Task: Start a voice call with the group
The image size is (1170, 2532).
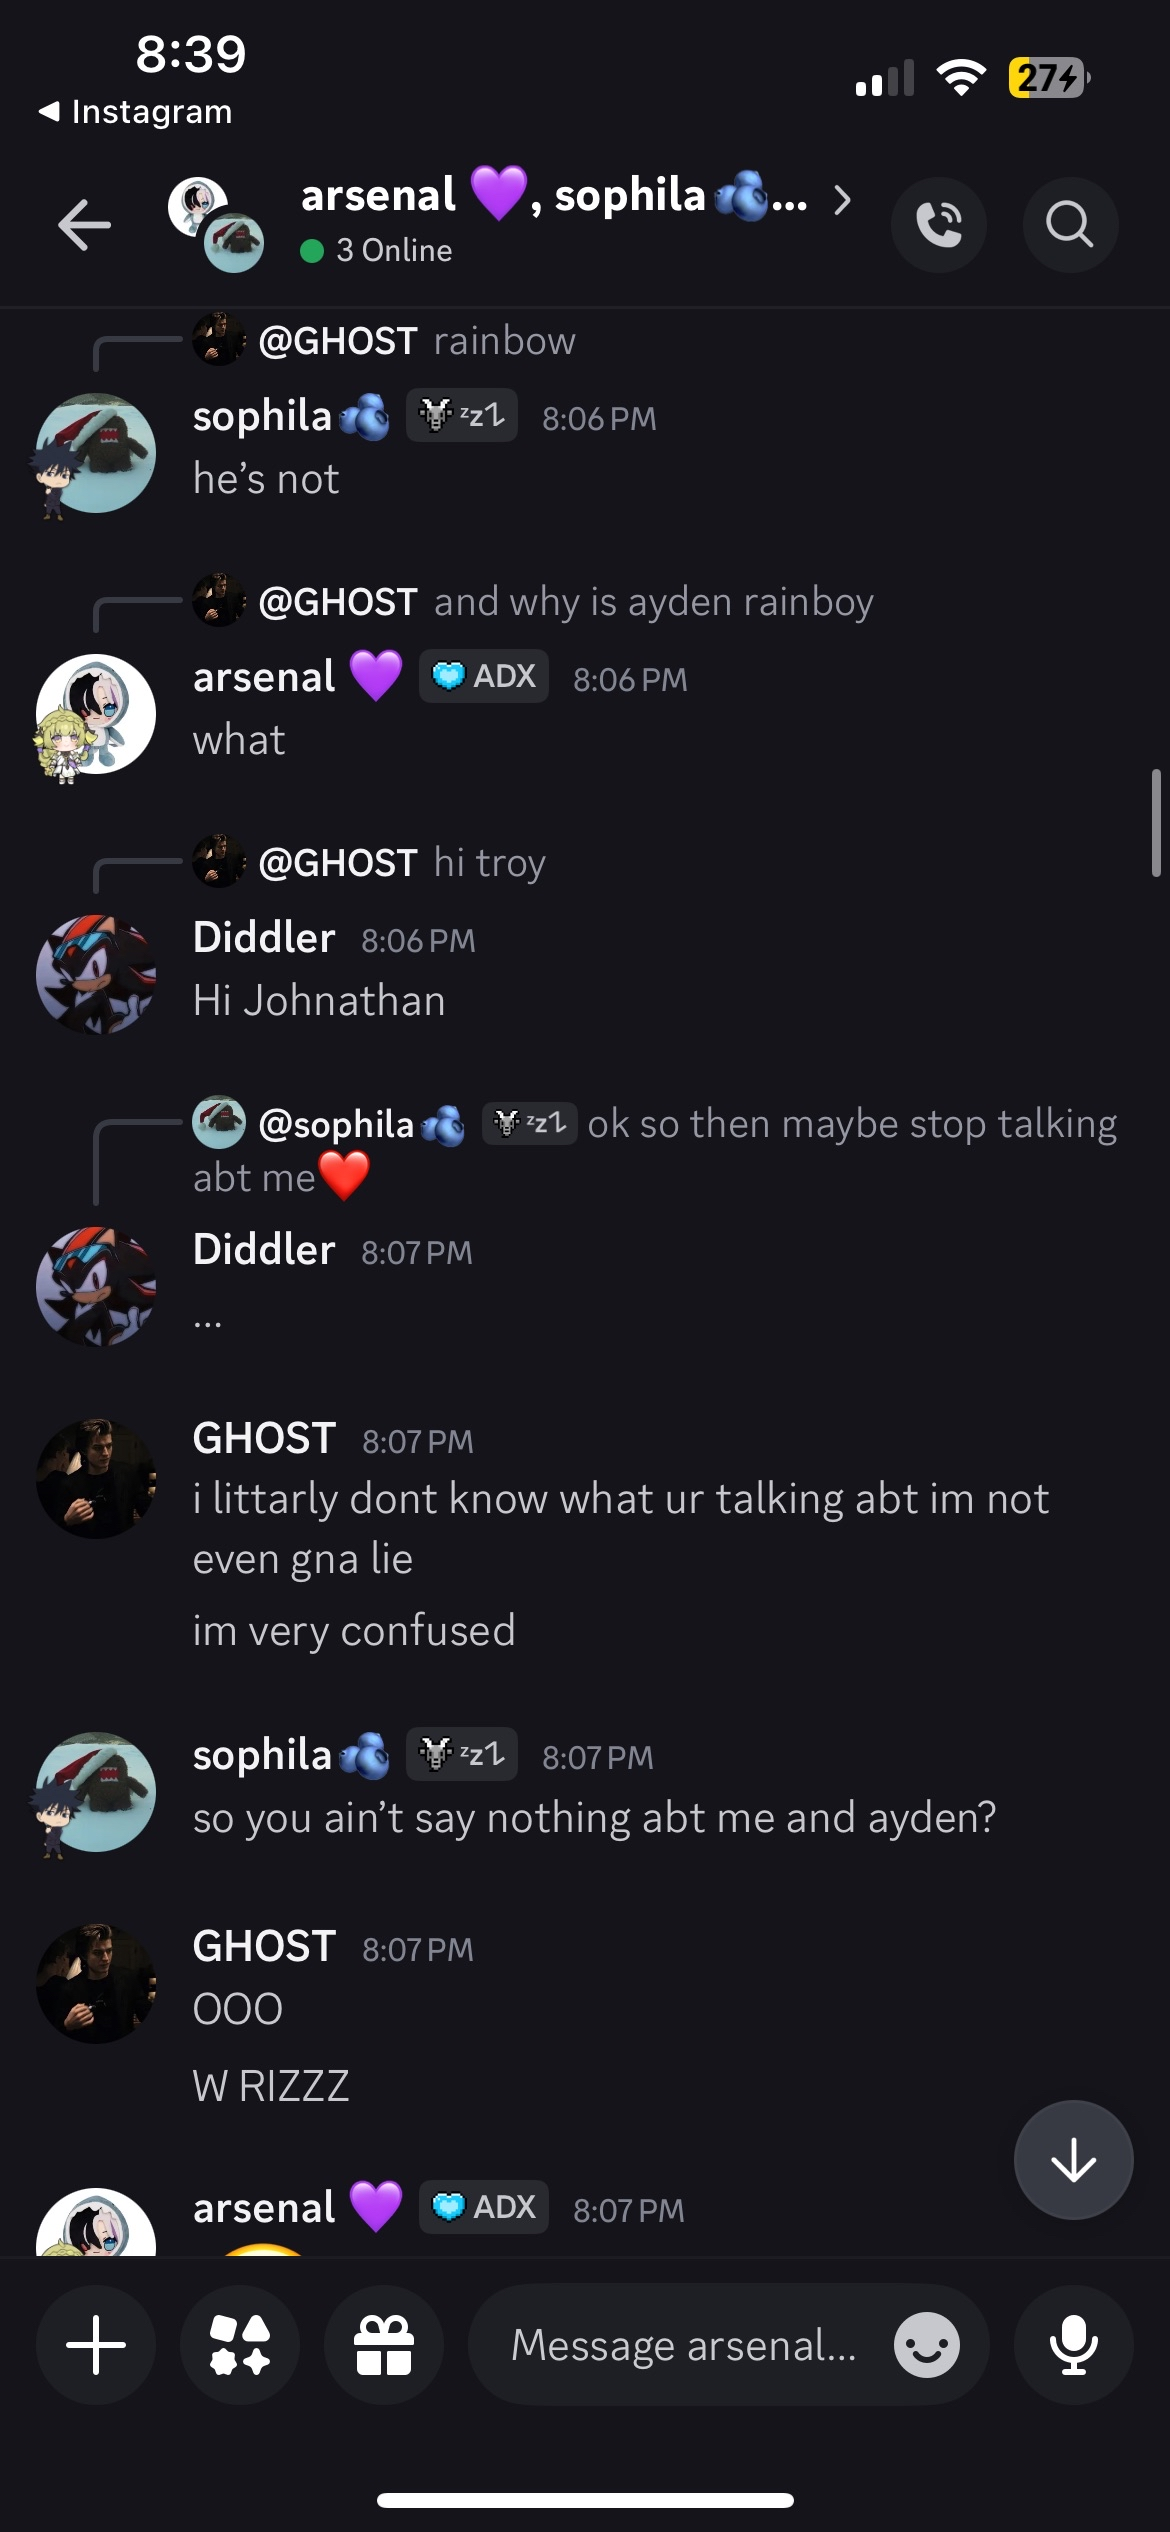Action: 939,224
